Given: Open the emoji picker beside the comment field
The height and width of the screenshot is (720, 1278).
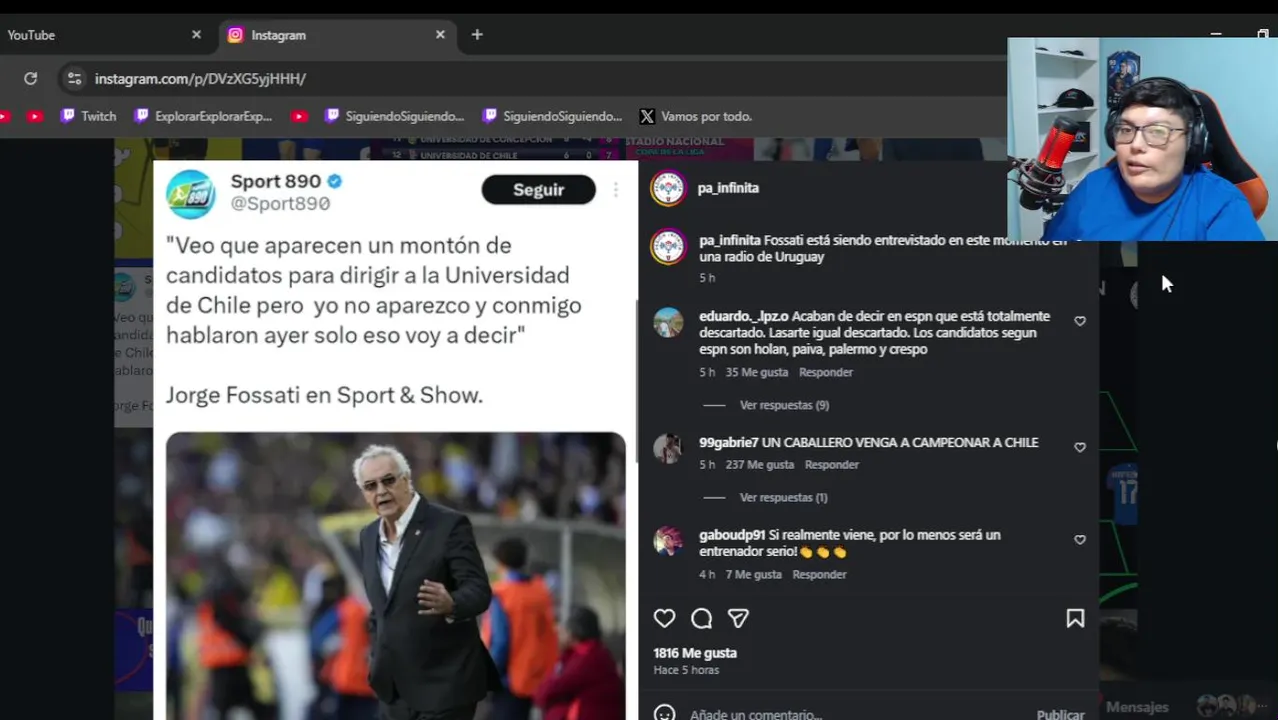Looking at the screenshot, I should click(664, 714).
